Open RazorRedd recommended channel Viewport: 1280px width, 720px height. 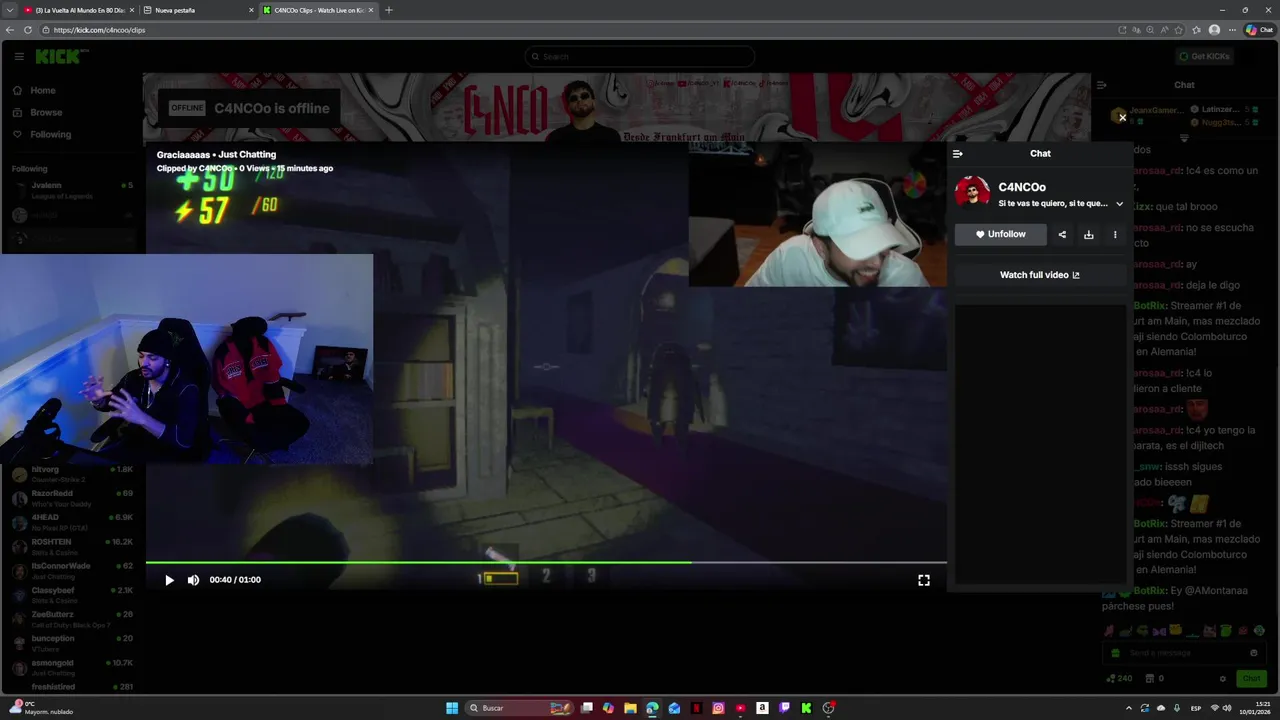tap(70, 498)
